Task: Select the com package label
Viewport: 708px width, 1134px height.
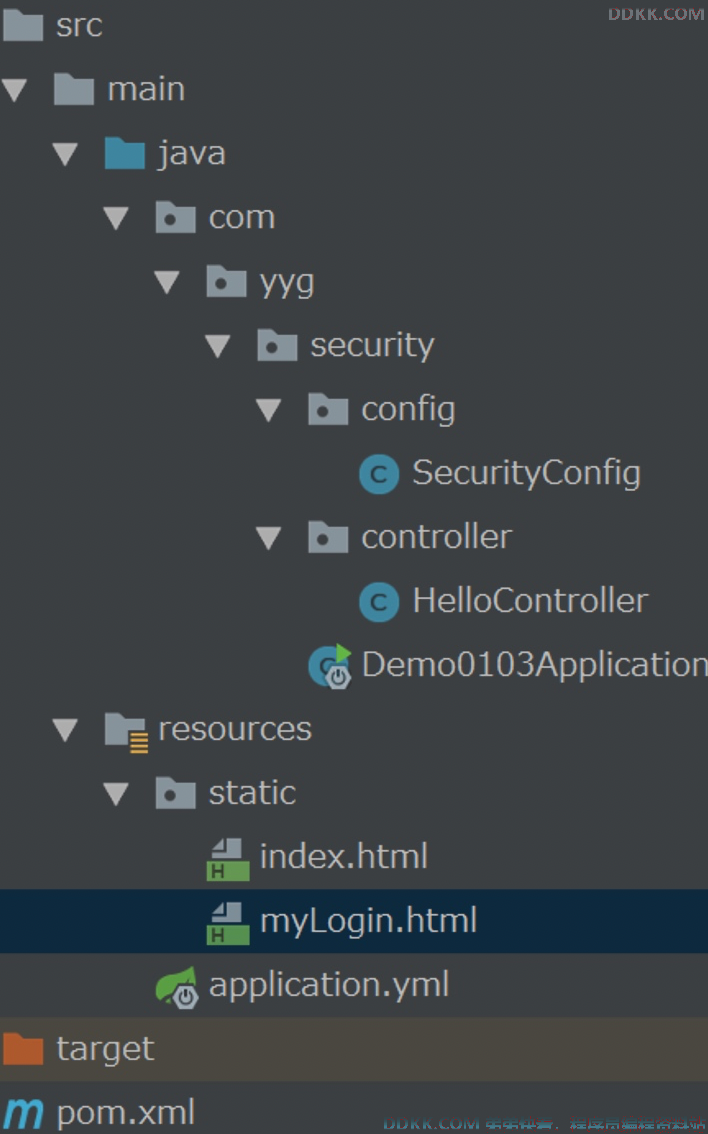Action: (242, 218)
